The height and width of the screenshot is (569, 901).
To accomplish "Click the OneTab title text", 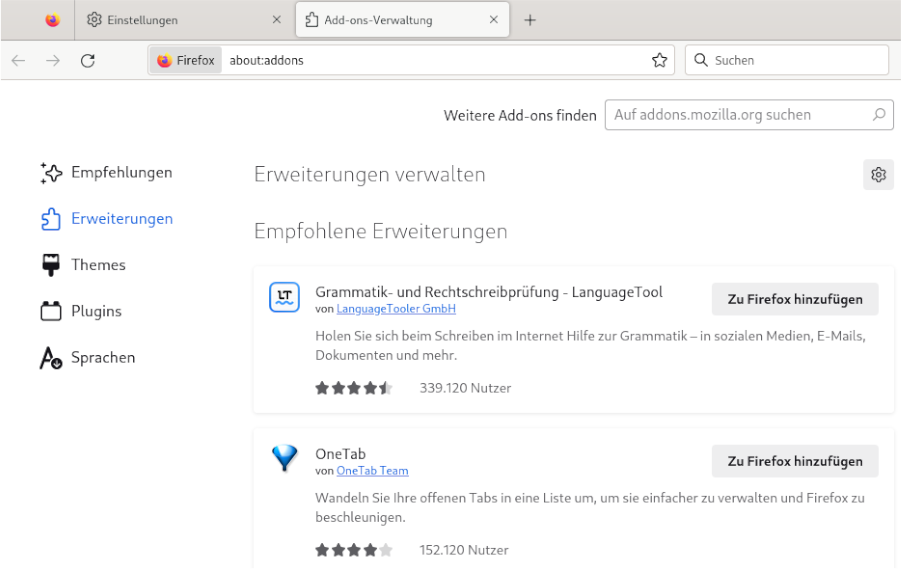I will tap(340, 454).
